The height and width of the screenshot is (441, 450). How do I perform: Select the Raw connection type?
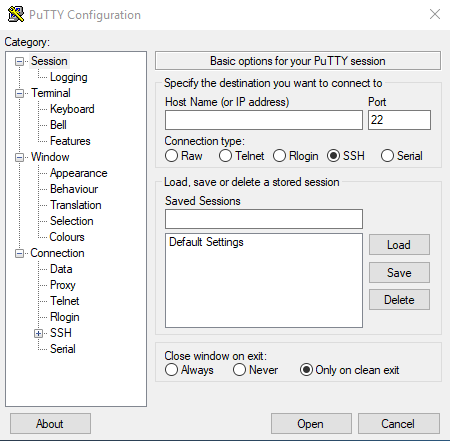pos(171,156)
